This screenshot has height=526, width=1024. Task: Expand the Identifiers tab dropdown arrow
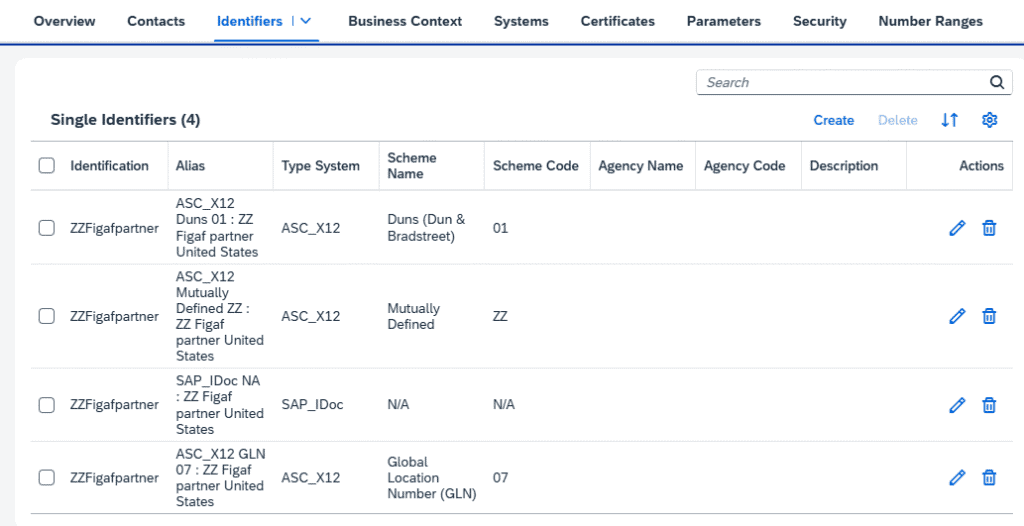coord(306,22)
